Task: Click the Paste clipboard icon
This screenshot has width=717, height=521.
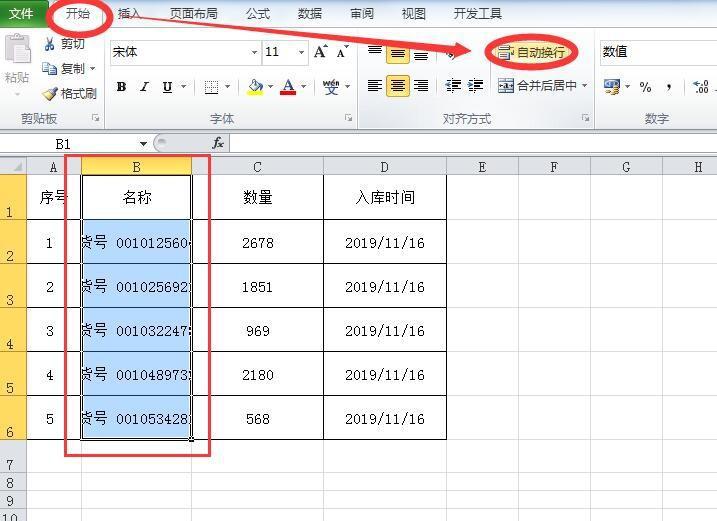Action: [x=17, y=49]
